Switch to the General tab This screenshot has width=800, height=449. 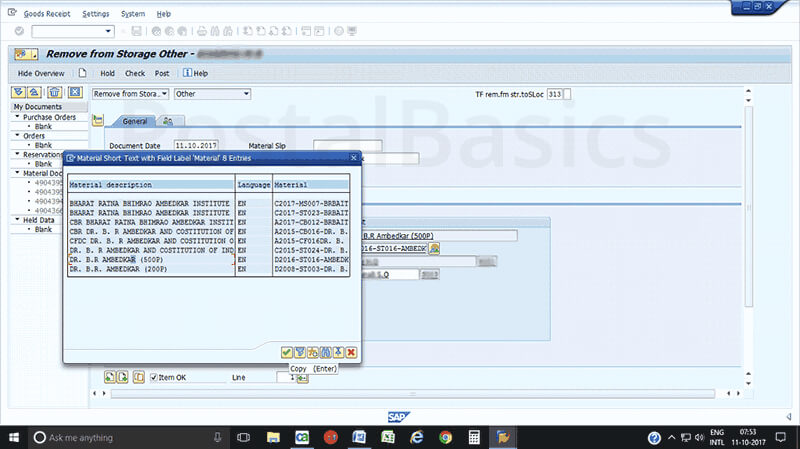(135, 121)
